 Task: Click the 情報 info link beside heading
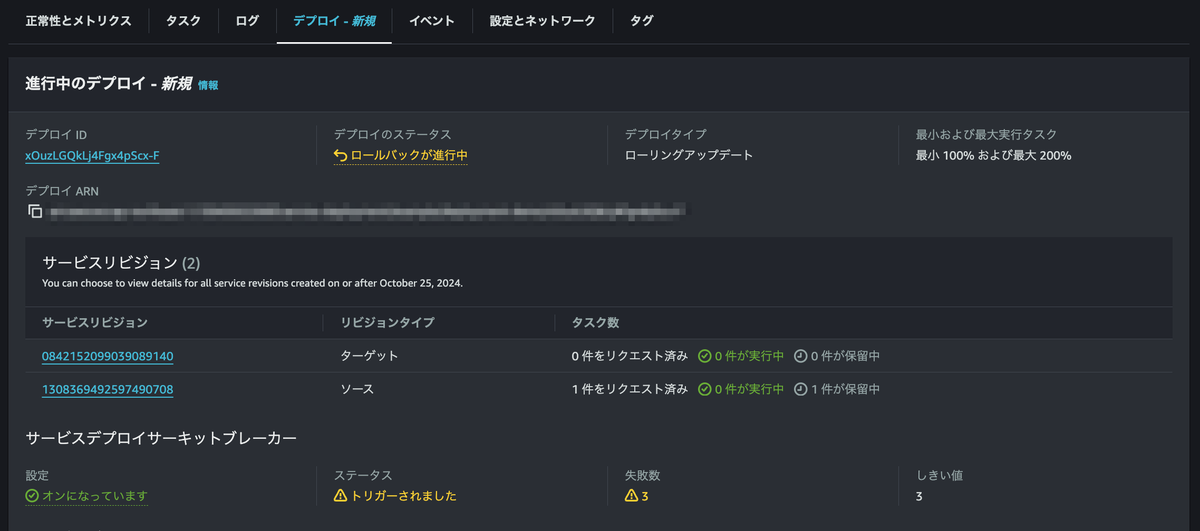(208, 86)
